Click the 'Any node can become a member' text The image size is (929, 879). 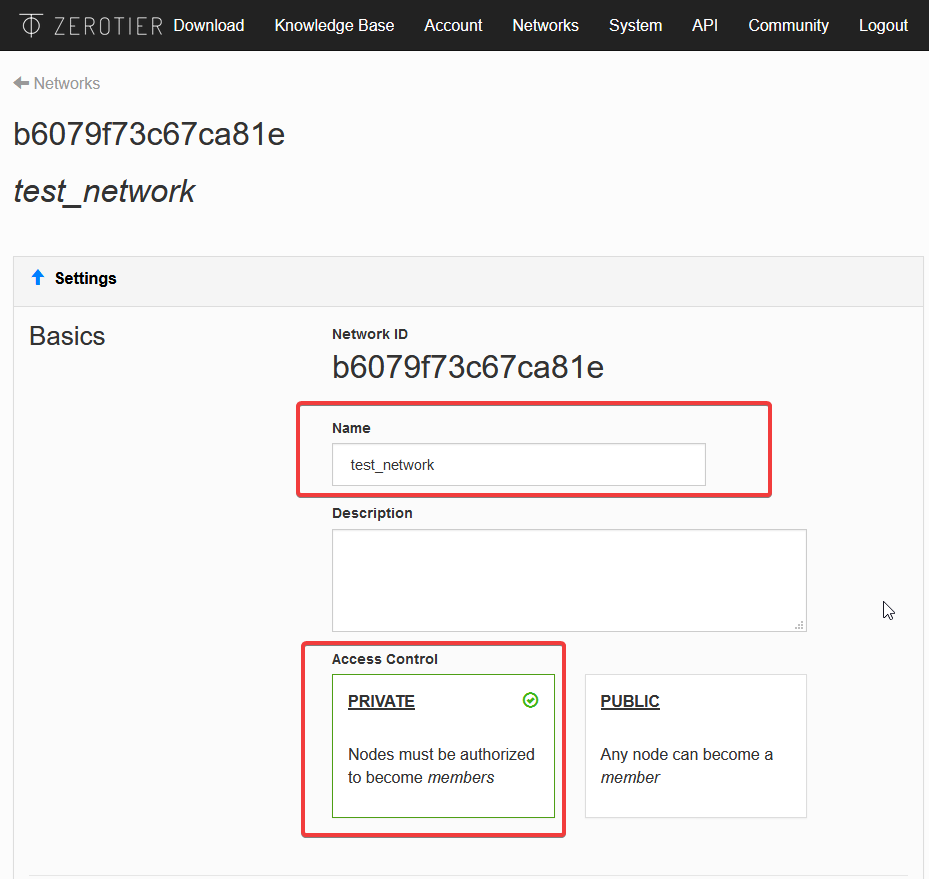tap(687, 766)
